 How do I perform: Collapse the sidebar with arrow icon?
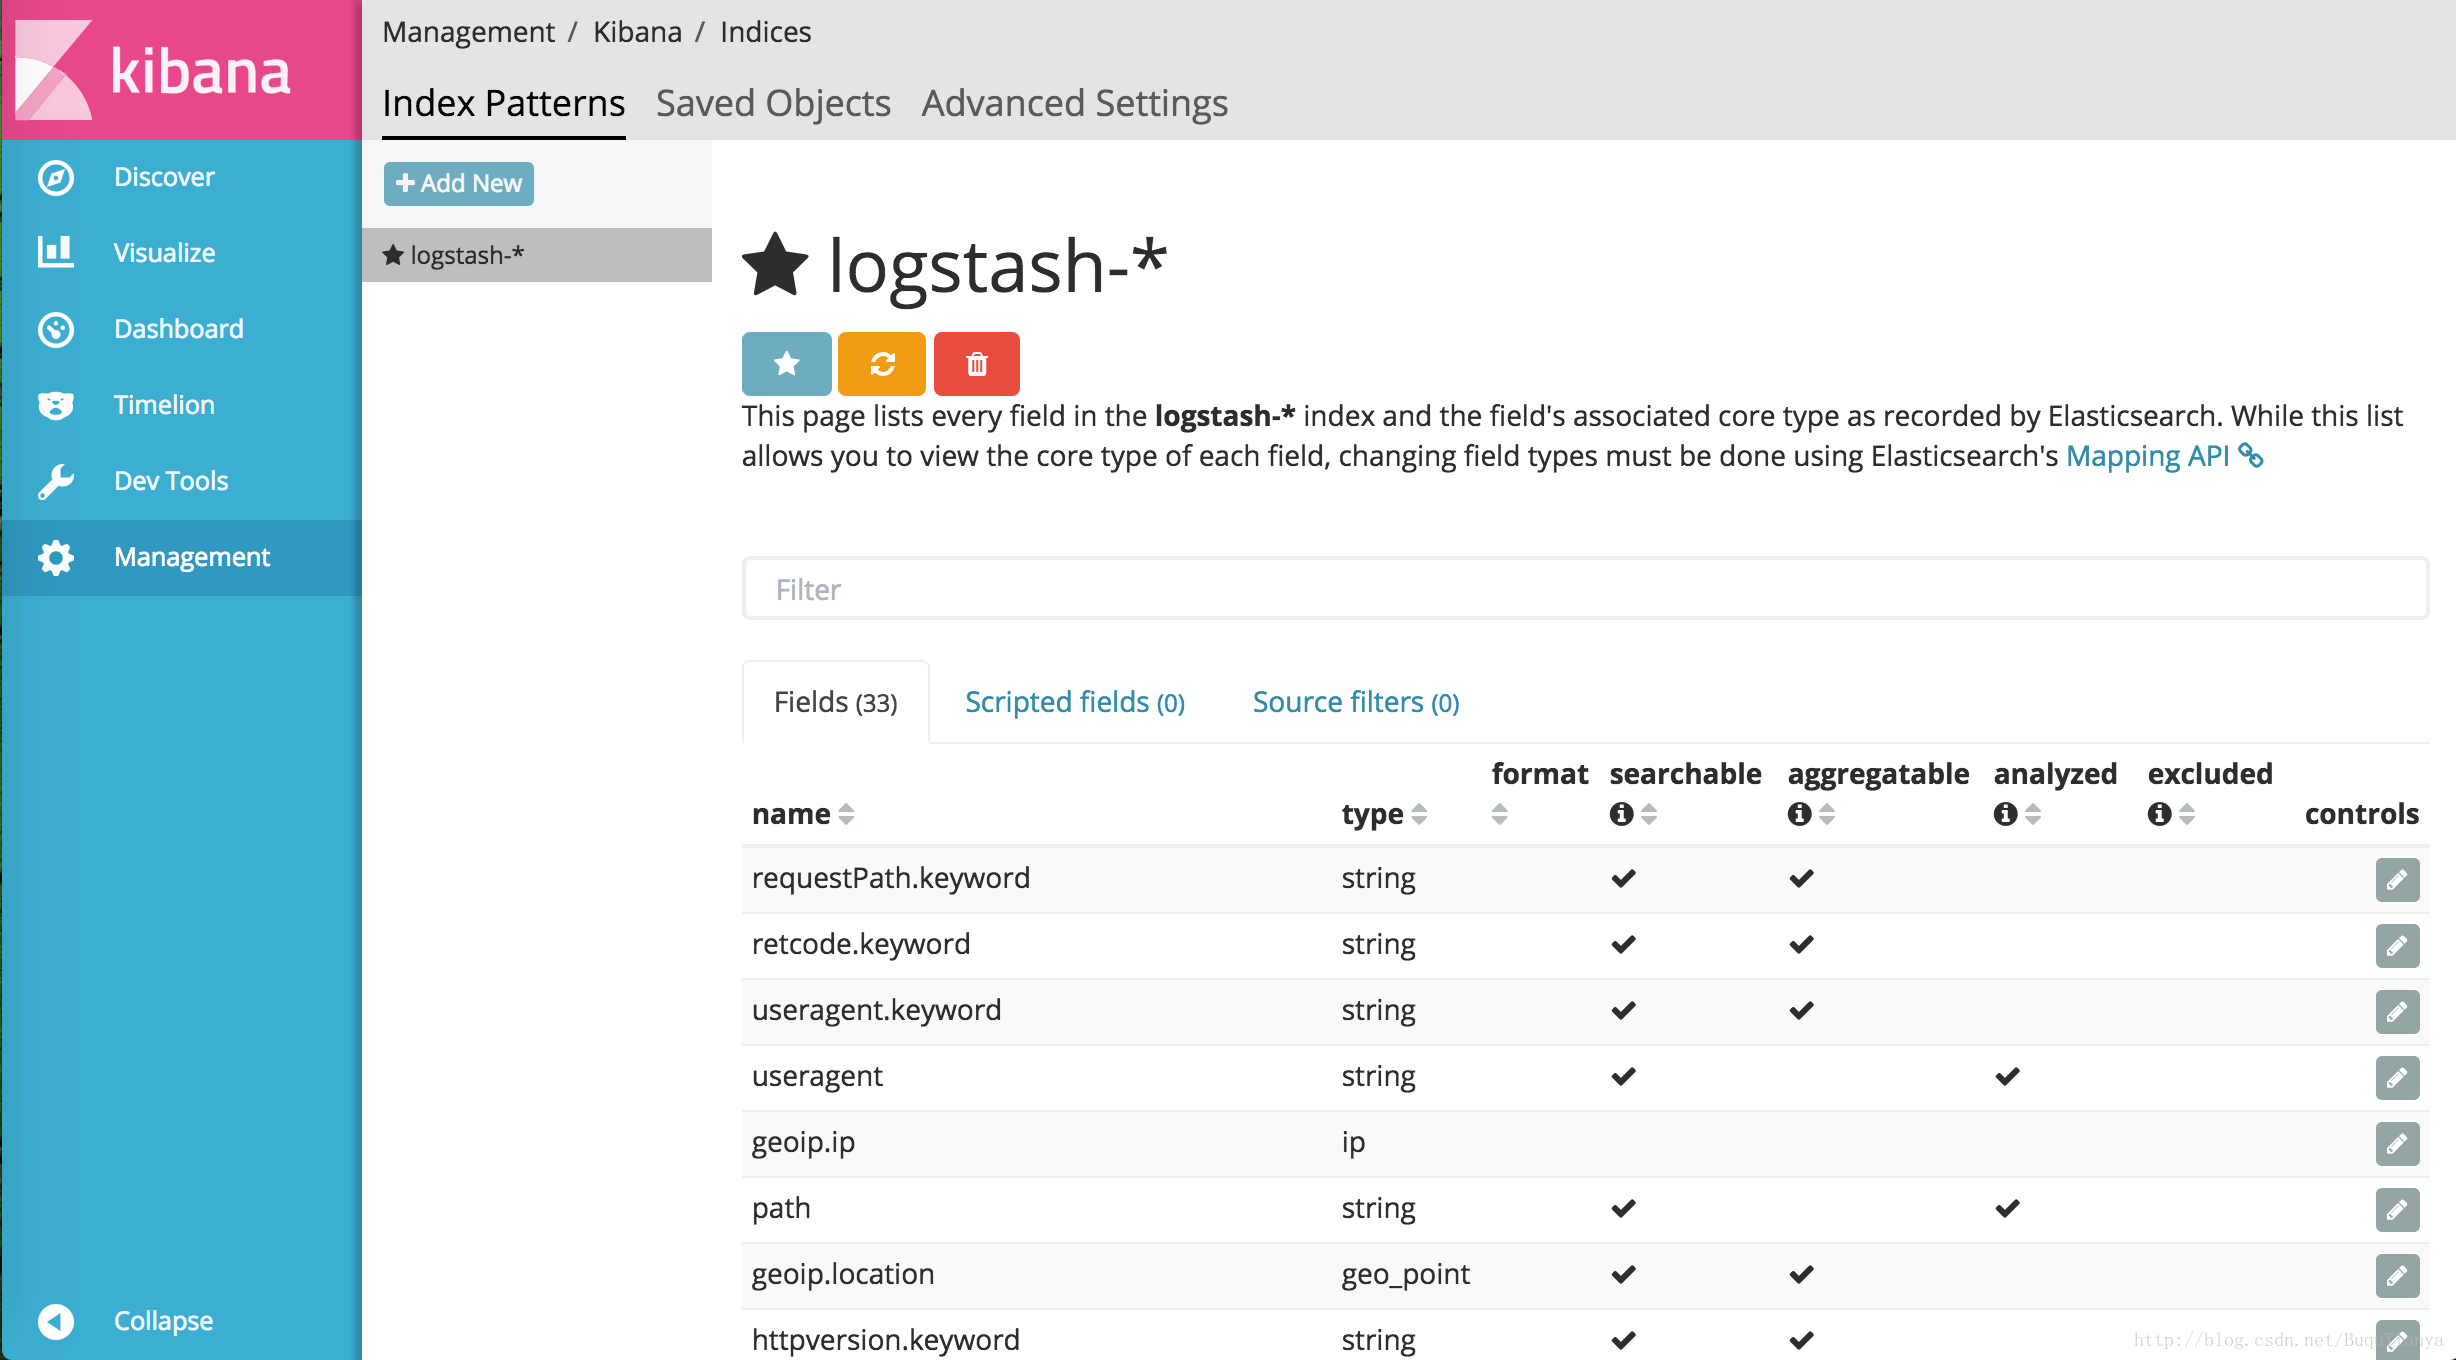[x=56, y=1321]
